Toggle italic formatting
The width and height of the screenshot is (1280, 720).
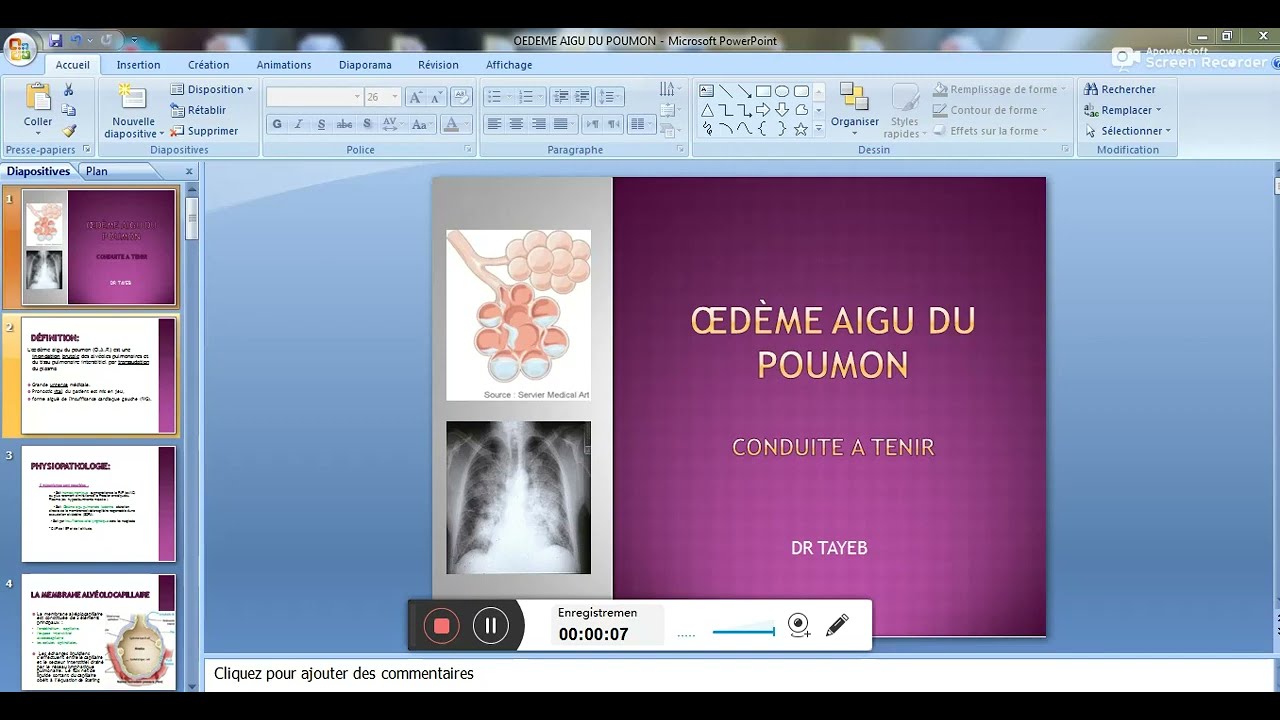pyautogui.click(x=299, y=124)
